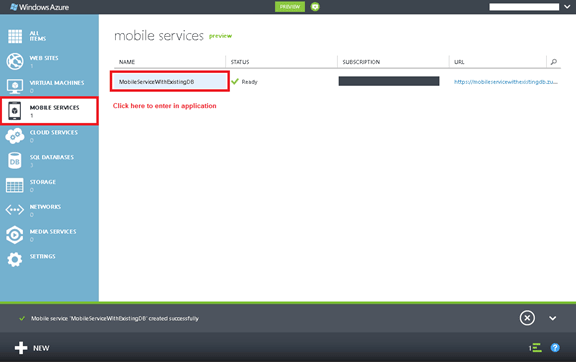Click the plus NEW button
576x362 pixels.
click(32, 348)
